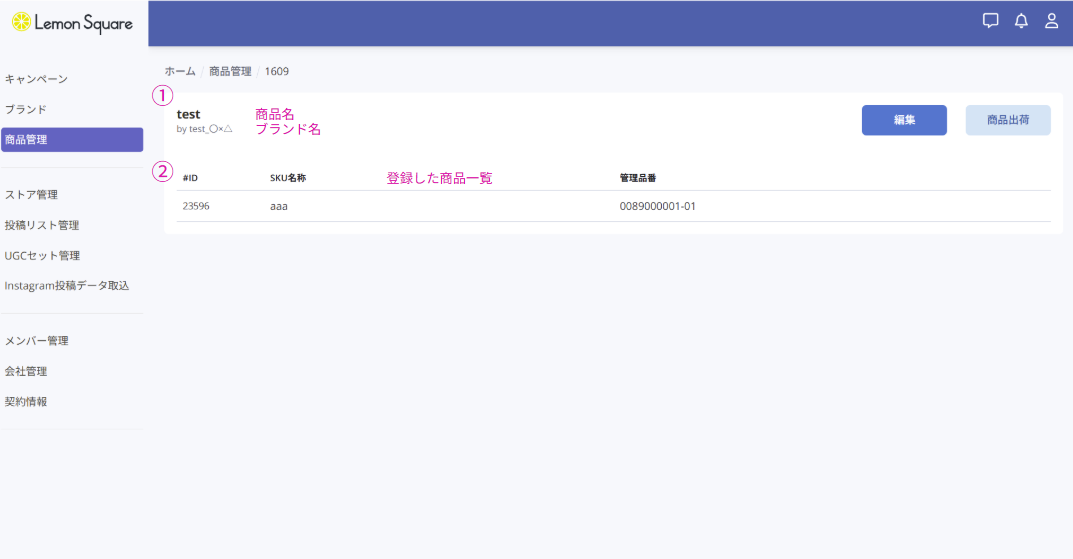The image size is (1073, 559).
Task: Go to メンバー管理 in the sidebar
Action: 36,341
